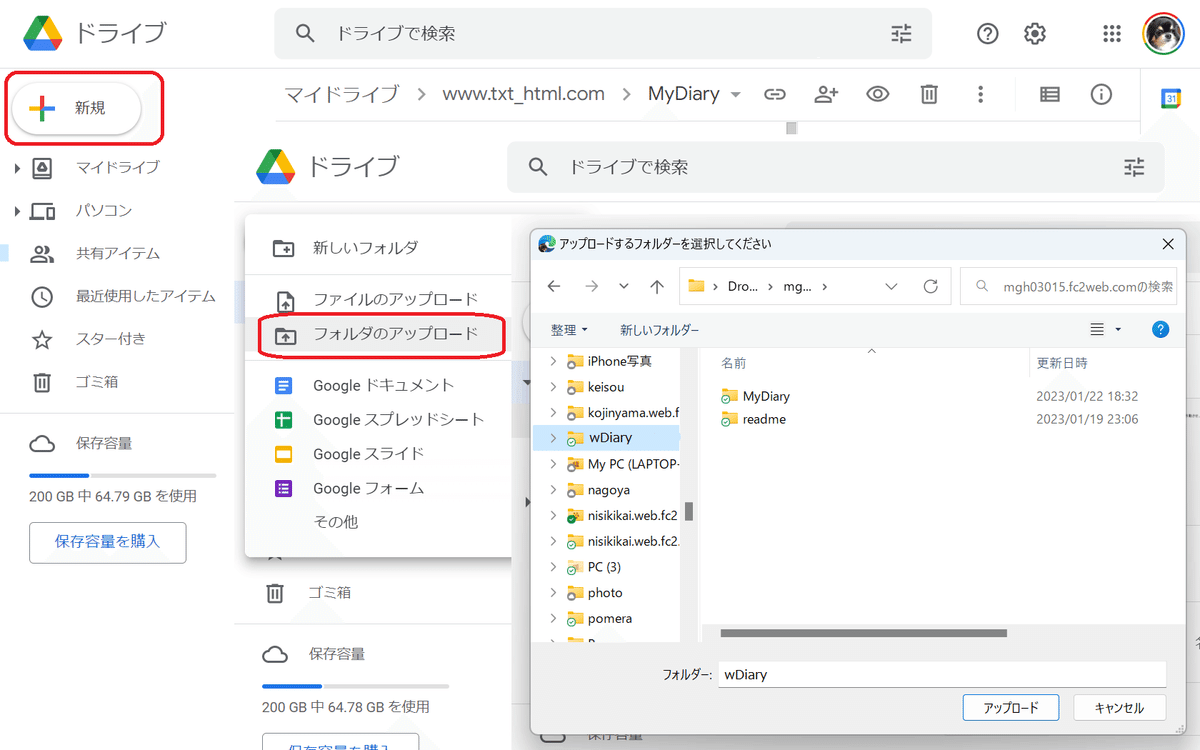Select the MyDiary folder in the file list
Image resolution: width=1200 pixels, height=750 pixels.
[x=766, y=397]
